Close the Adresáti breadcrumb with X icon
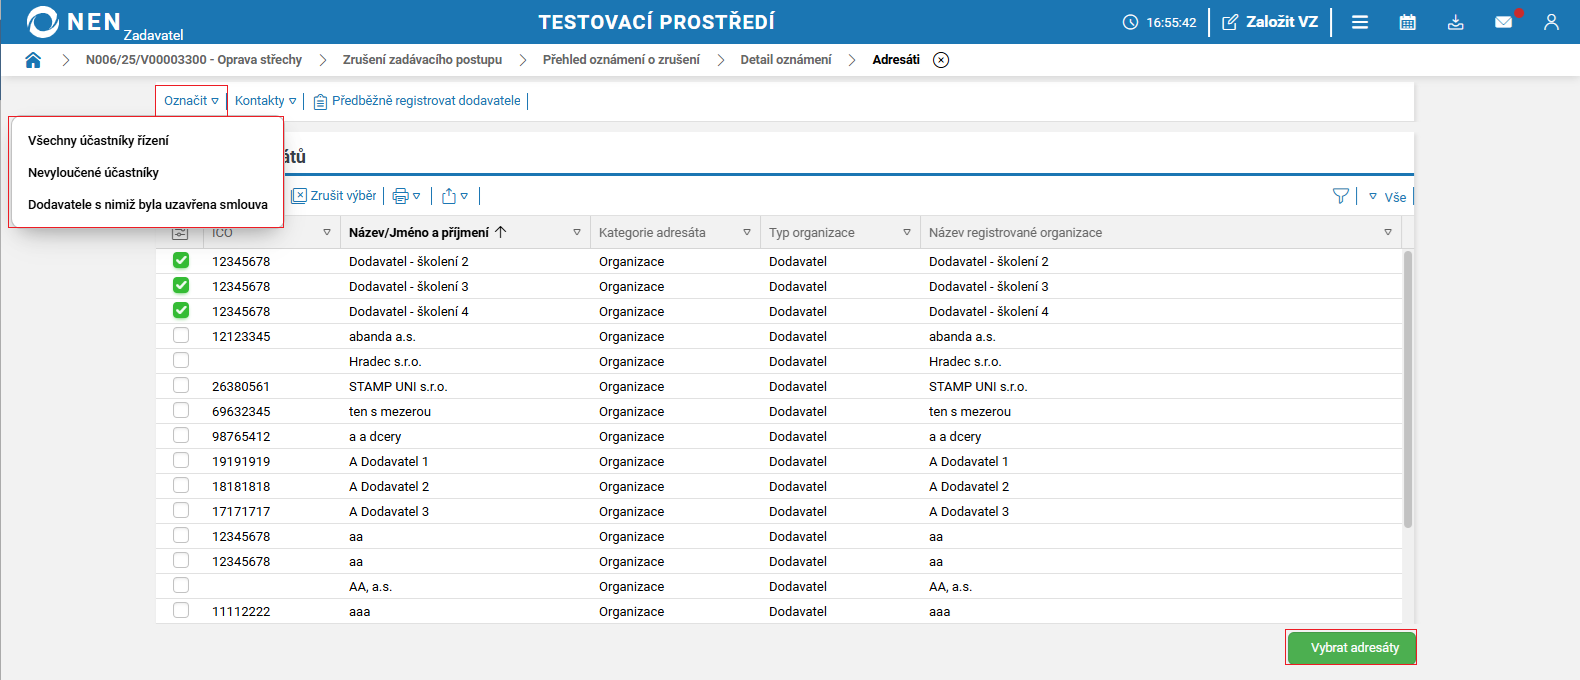1580x680 pixels. tap(941, 60)
